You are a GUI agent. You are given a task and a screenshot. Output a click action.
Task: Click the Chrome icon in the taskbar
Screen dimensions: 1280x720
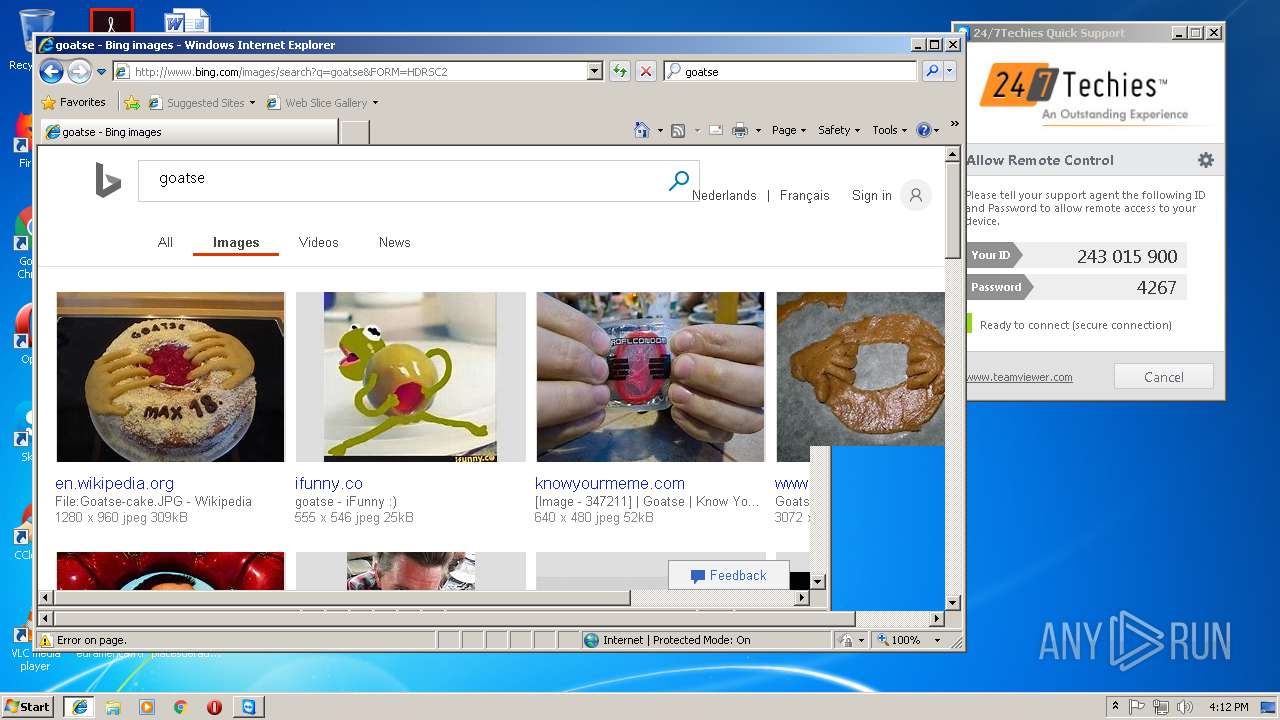pos(180,706)
